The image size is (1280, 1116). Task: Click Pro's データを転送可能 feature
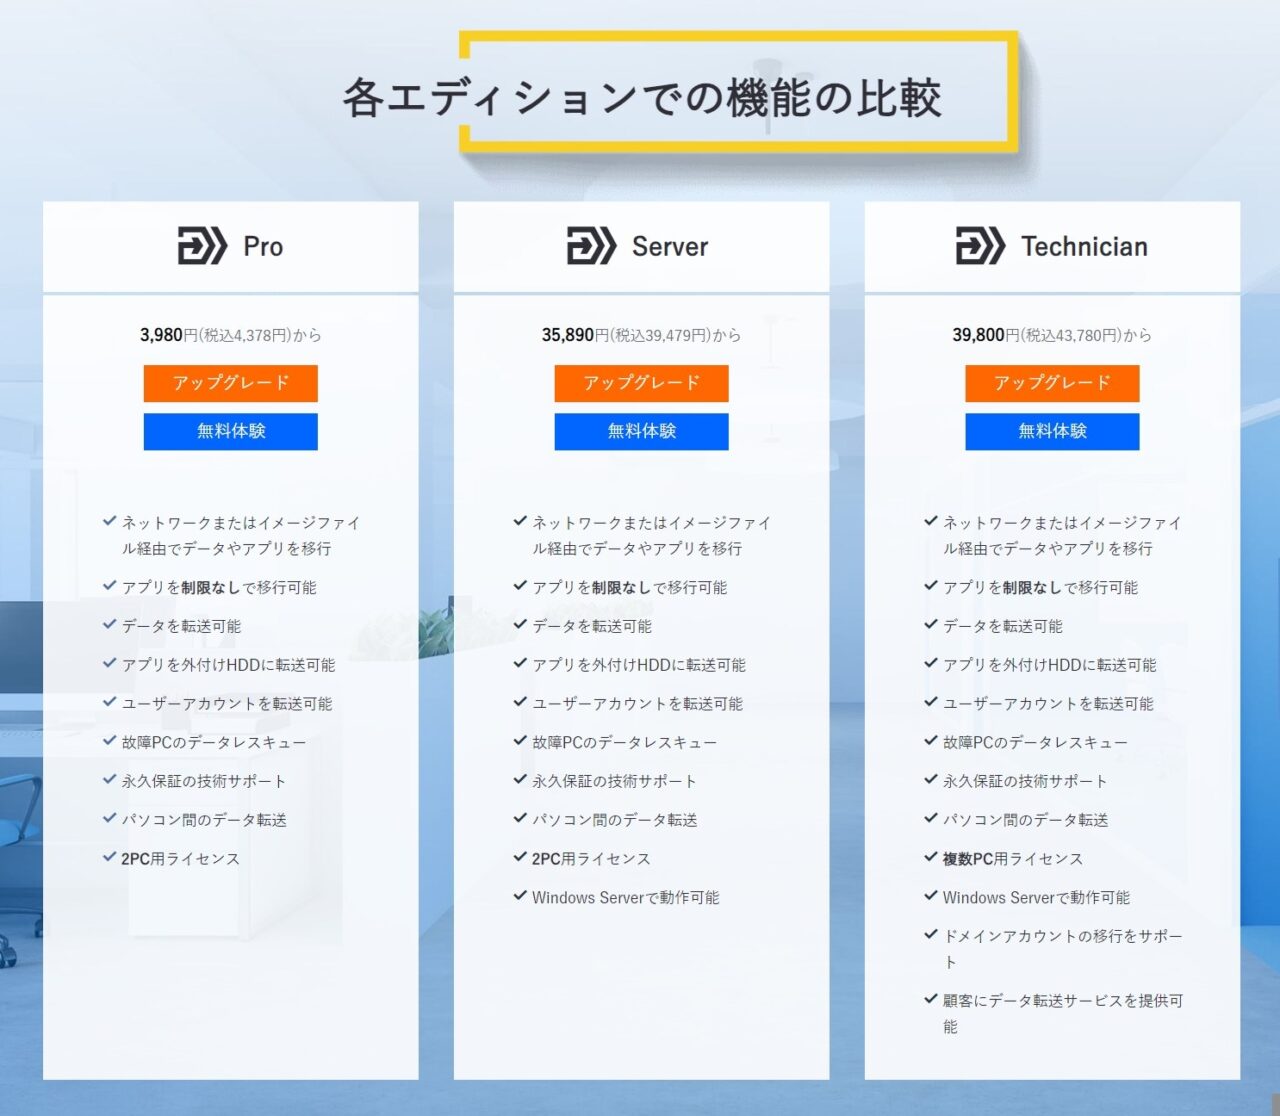181,626
